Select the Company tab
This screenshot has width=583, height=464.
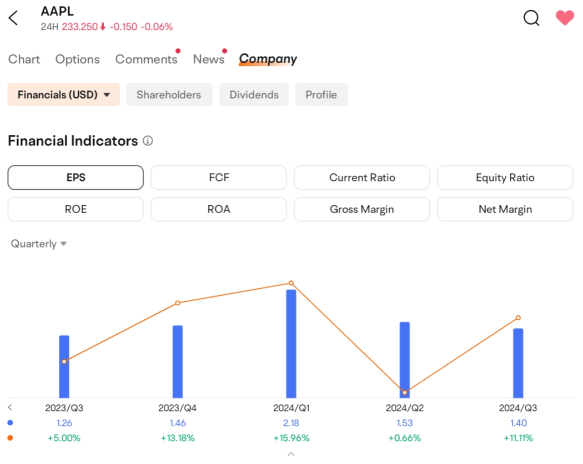(x=268, y=59)
